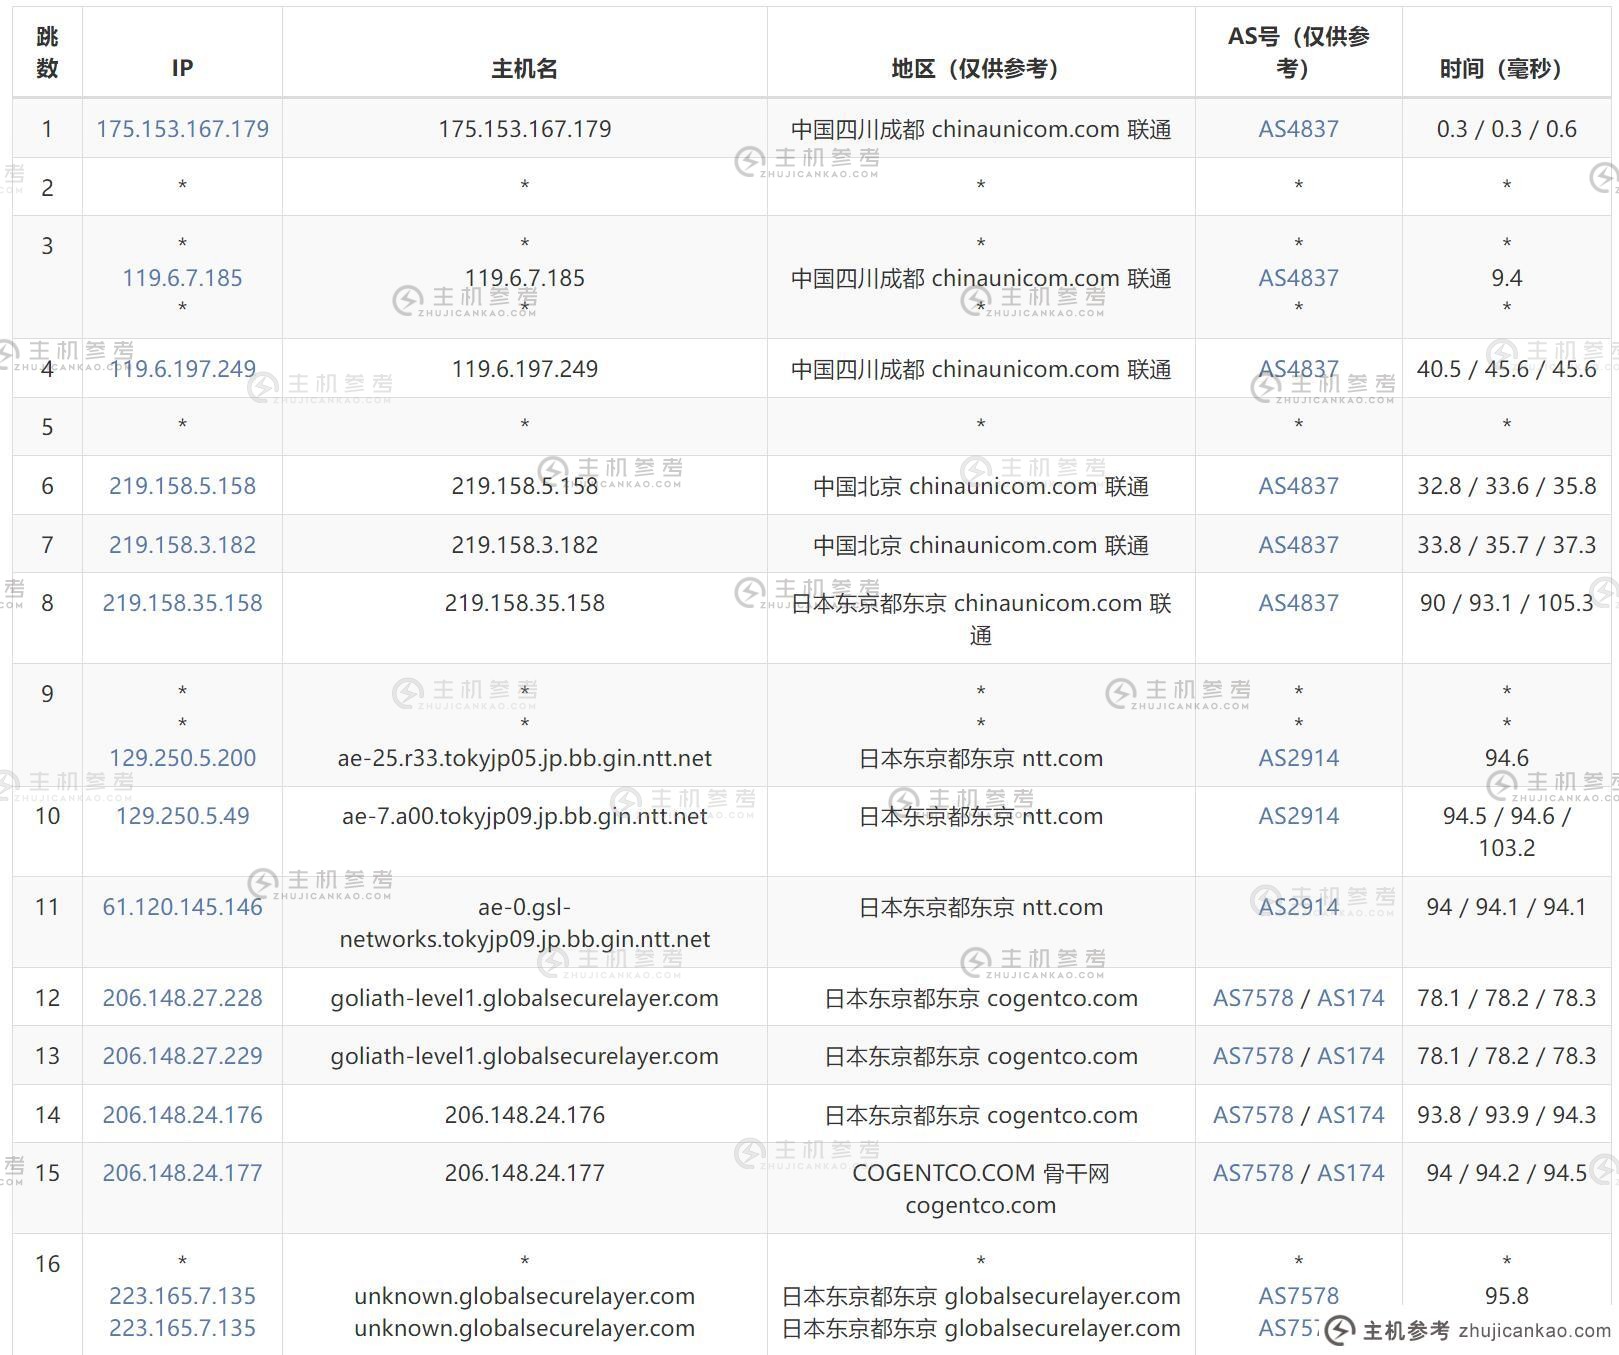Click AS4837 in the 219.158.35.158 row
The image size is (1619, 1355).
(x=1298, y=603)
